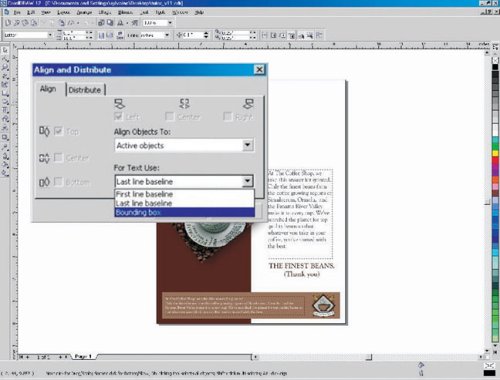Open the Align Objects To dropdown
The width and height of the screenshot is (500, 380).
184,145
